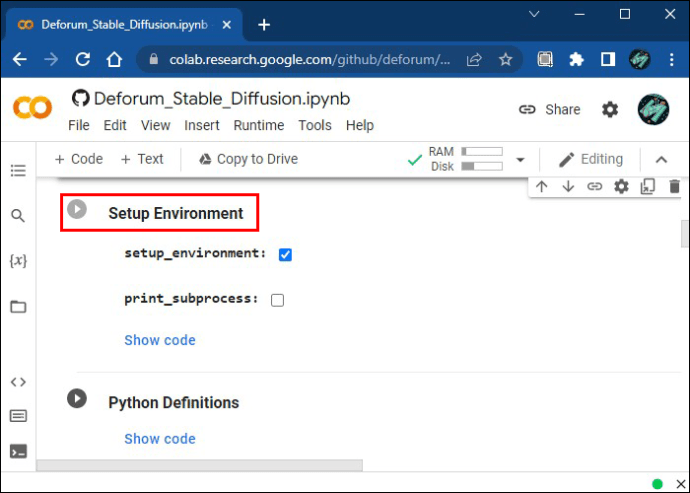
Task: Open the variables {x} panel icon
Action: tap(18, 261)
